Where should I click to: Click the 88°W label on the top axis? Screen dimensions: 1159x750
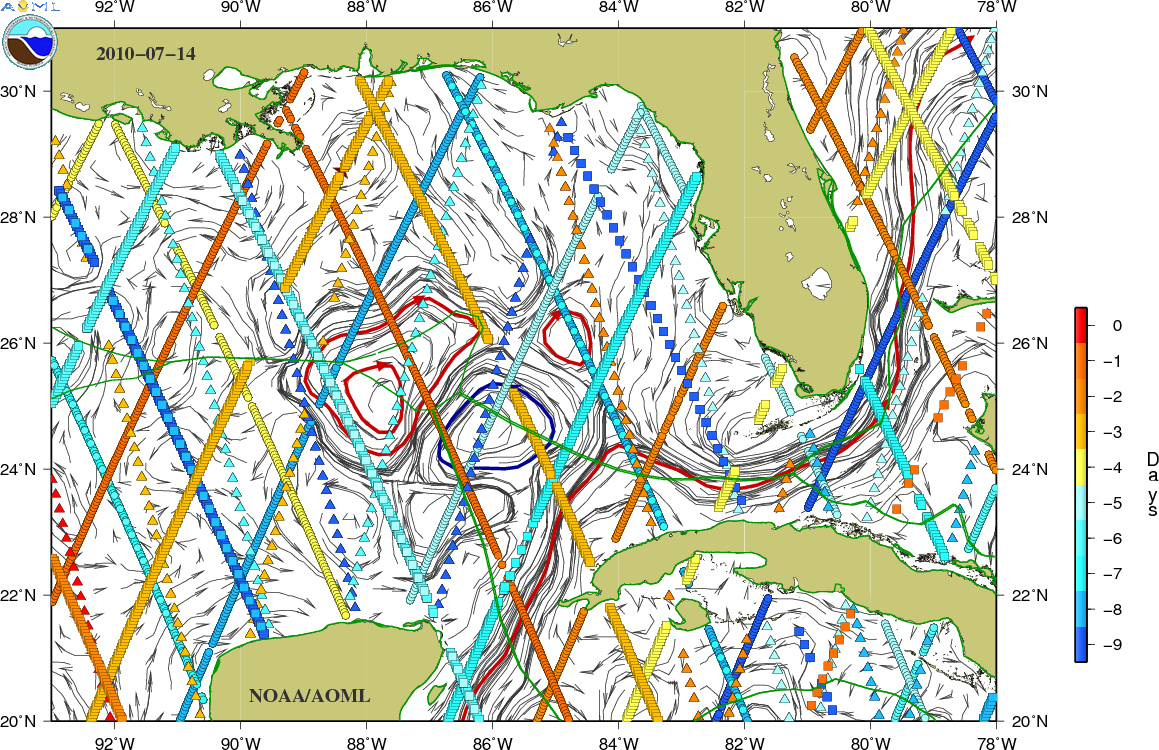(367, 7)
